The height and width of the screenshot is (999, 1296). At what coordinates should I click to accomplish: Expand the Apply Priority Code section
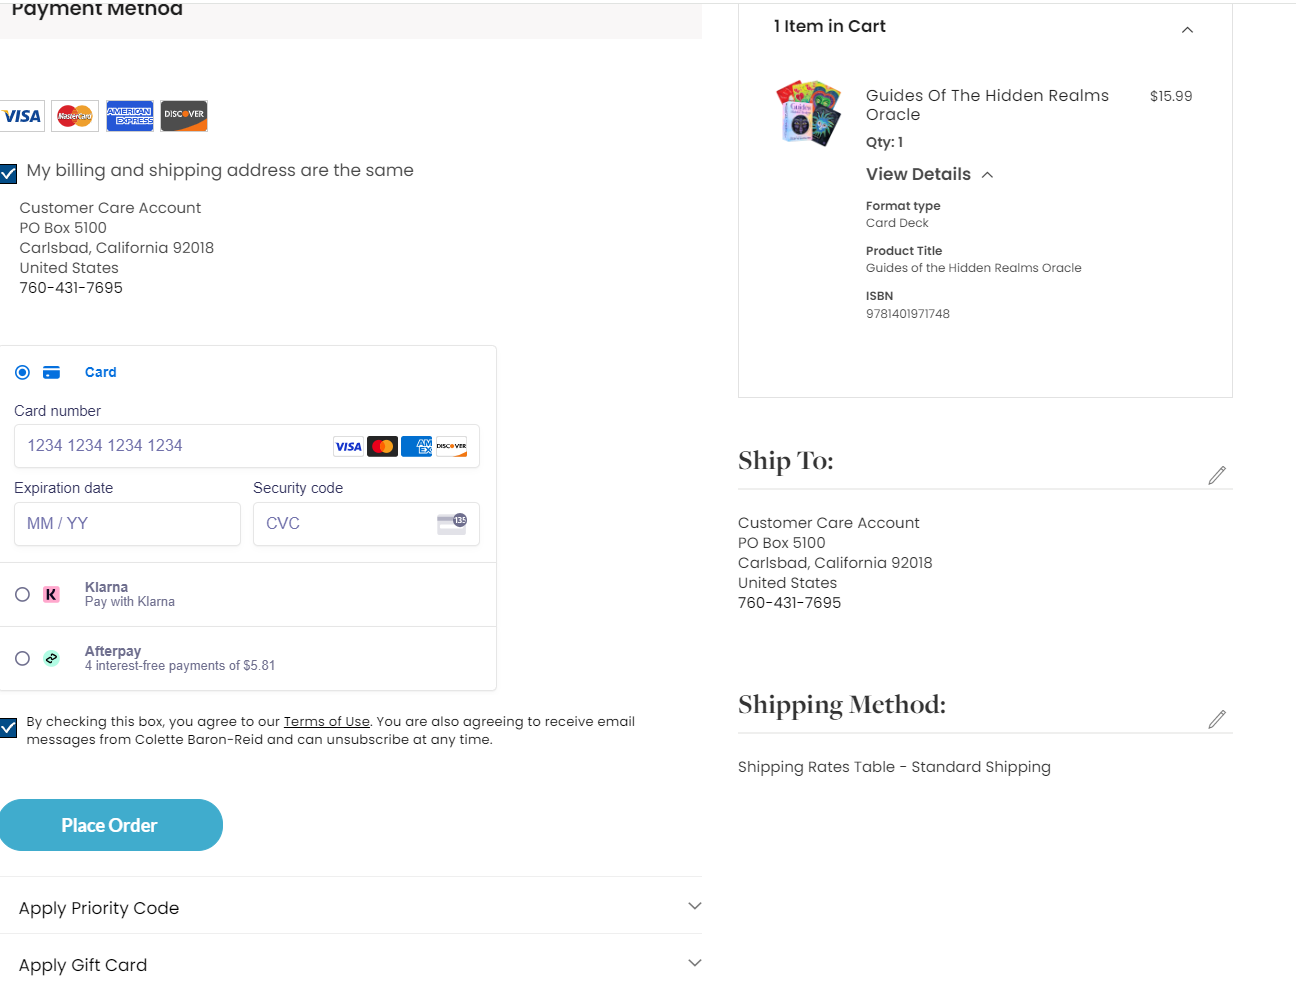(x=694, y=906)
